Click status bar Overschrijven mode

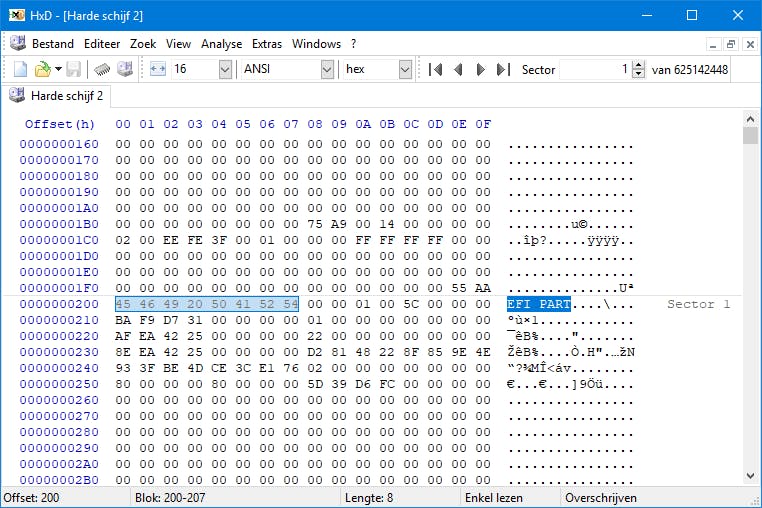[601, 498]
